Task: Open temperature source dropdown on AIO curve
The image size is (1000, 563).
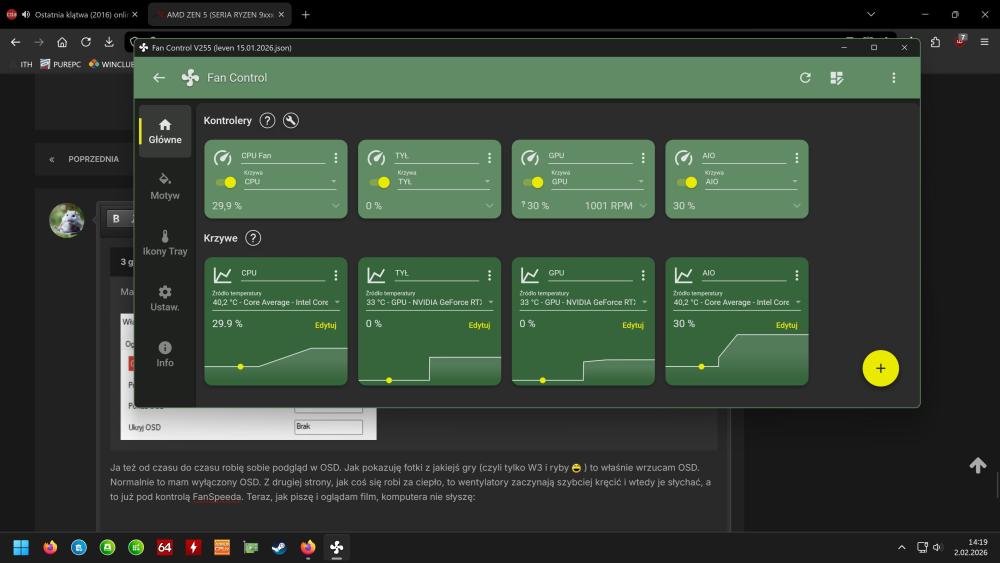Action: (737, 302)
